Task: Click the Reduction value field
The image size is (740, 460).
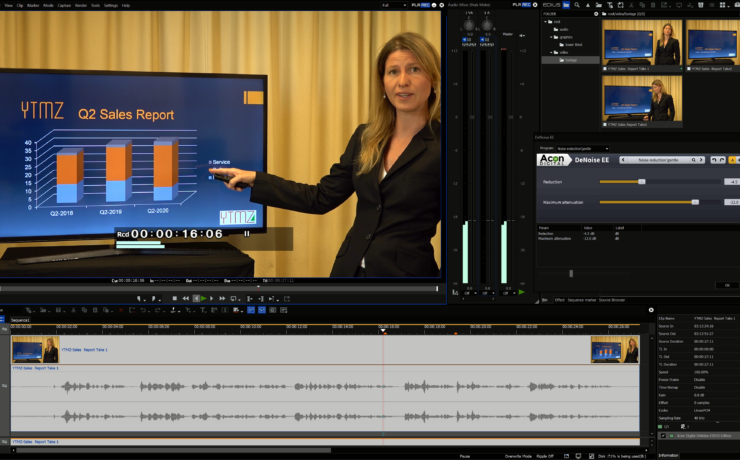Action: pos(732,182)
